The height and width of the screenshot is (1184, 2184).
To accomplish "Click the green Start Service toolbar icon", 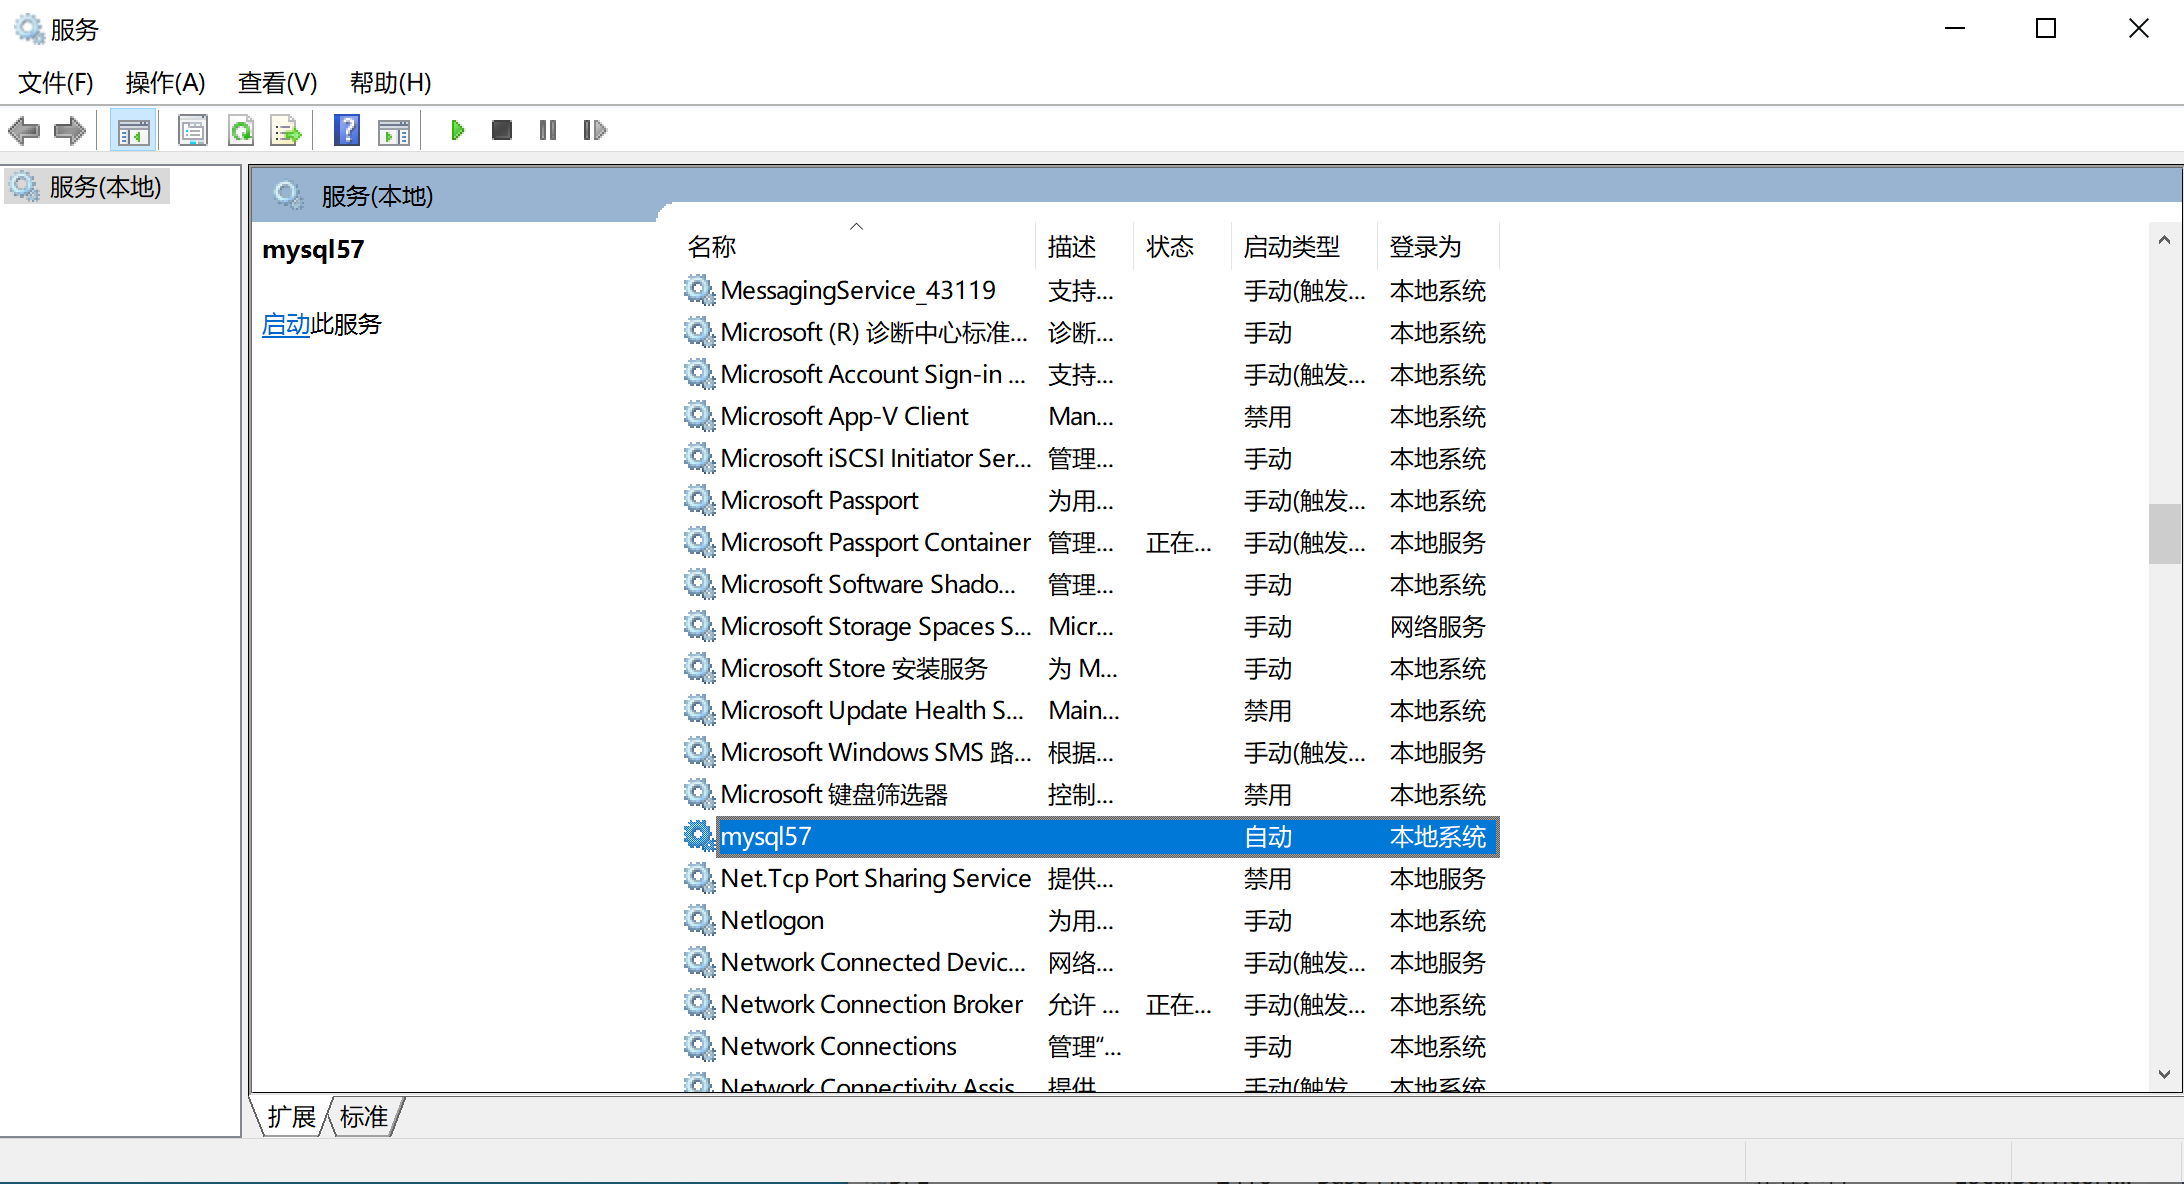I will 457,130.
